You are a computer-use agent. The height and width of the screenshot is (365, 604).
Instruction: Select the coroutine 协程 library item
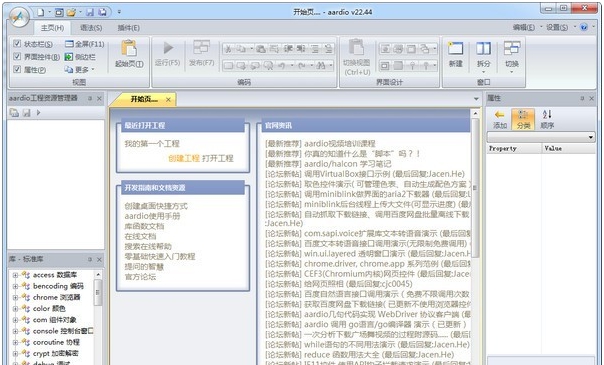[56, 342]
